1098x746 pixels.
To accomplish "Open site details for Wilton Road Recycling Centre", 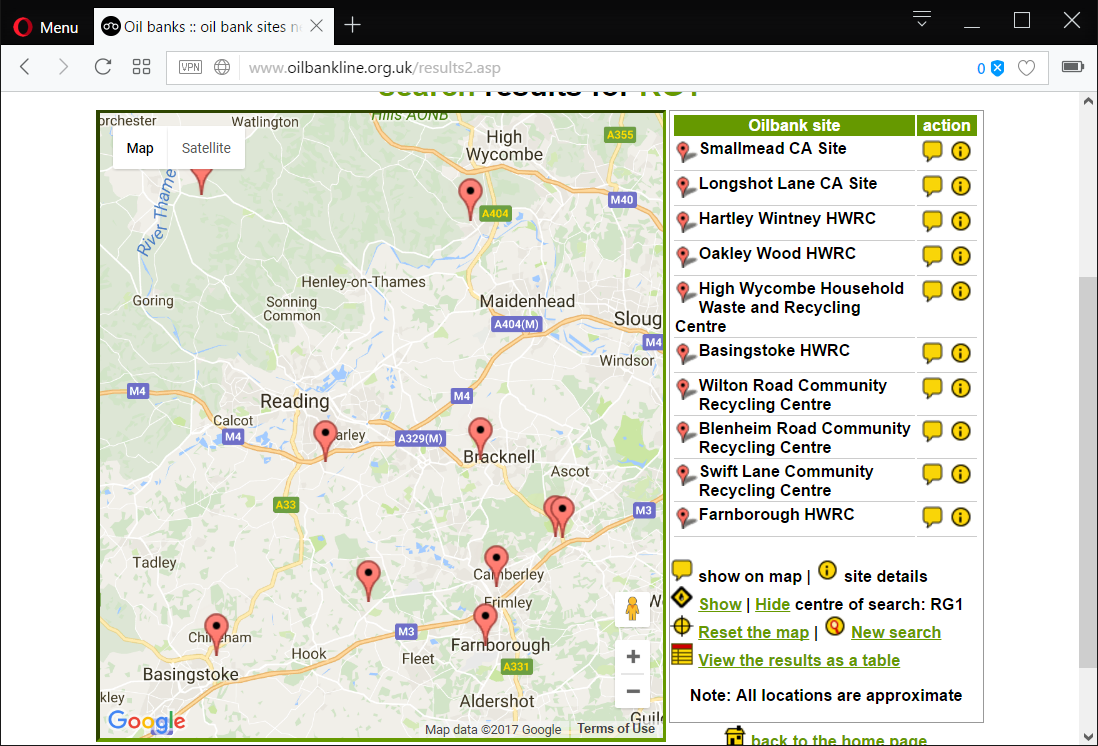I will click(x=961, y=387).
